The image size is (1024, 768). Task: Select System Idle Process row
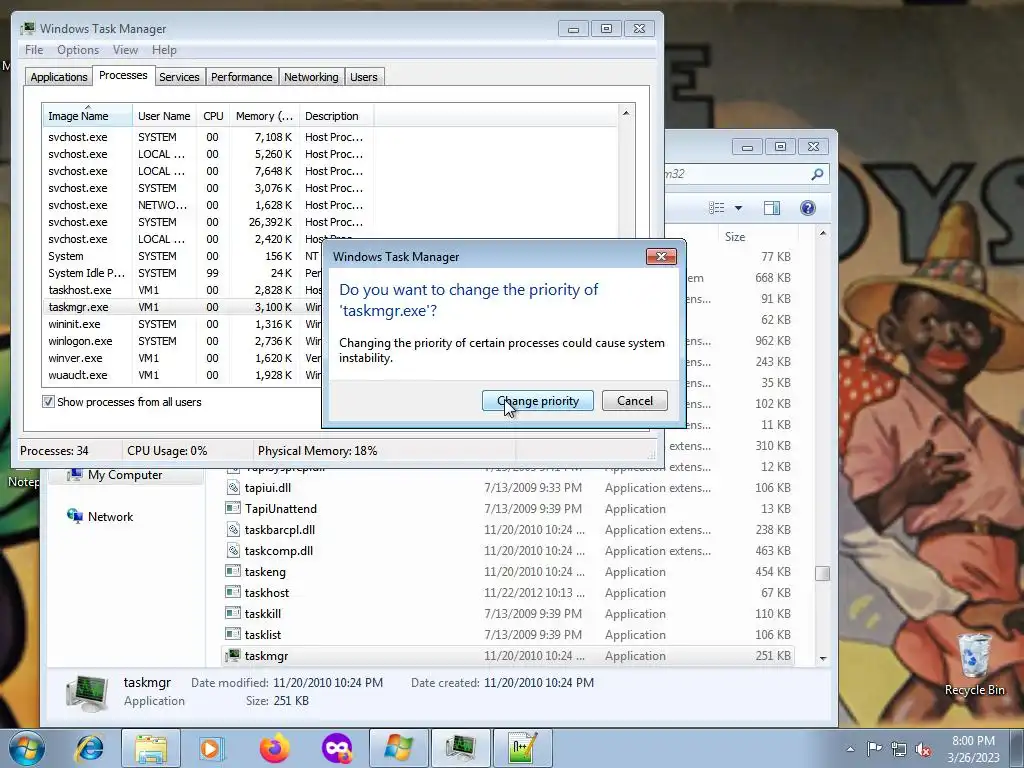(182, 273)
